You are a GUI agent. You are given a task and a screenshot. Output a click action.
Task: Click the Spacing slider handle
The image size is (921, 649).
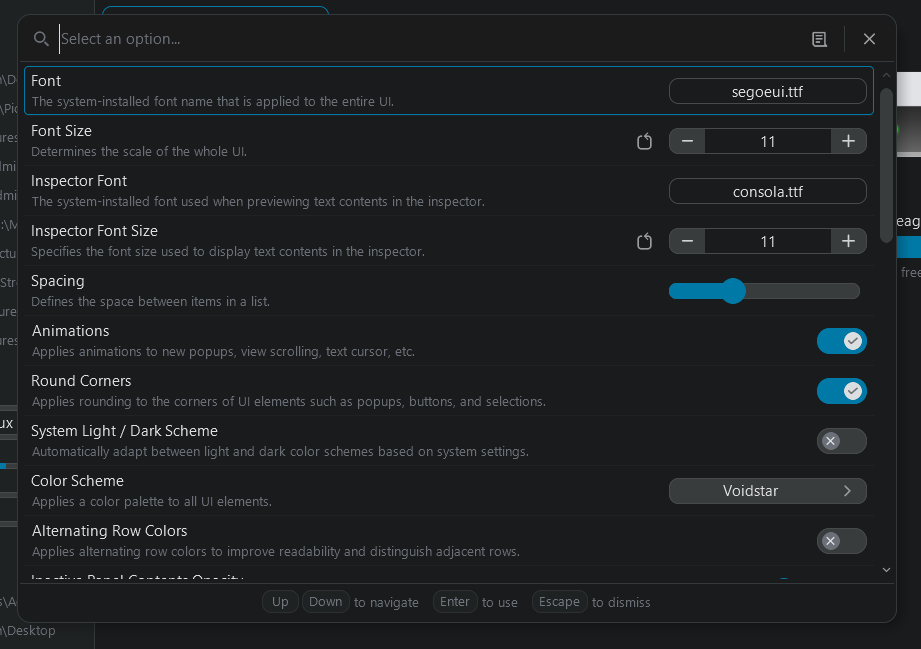[733, 291]
